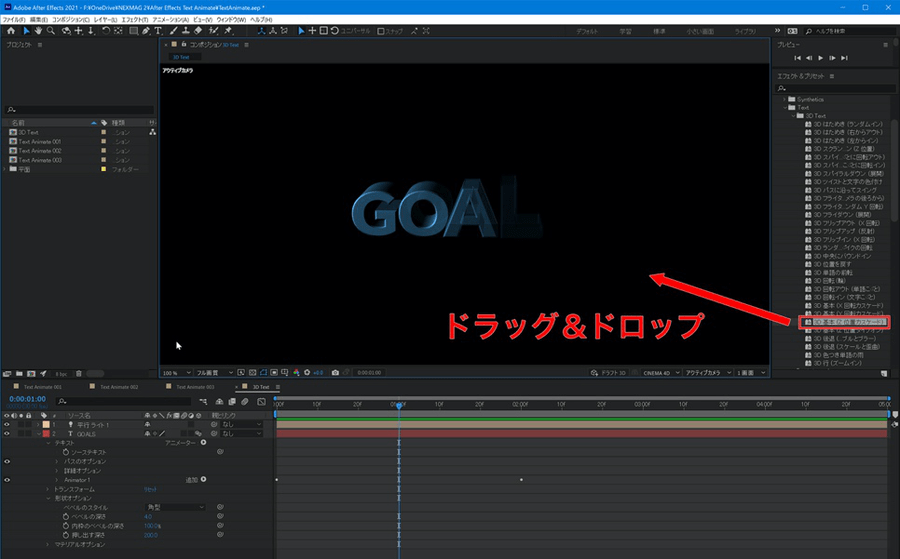This screenshot has height=559, width=900.
Task: Toggle visibility of パスのオプション
Action: (x=7, y=461)
